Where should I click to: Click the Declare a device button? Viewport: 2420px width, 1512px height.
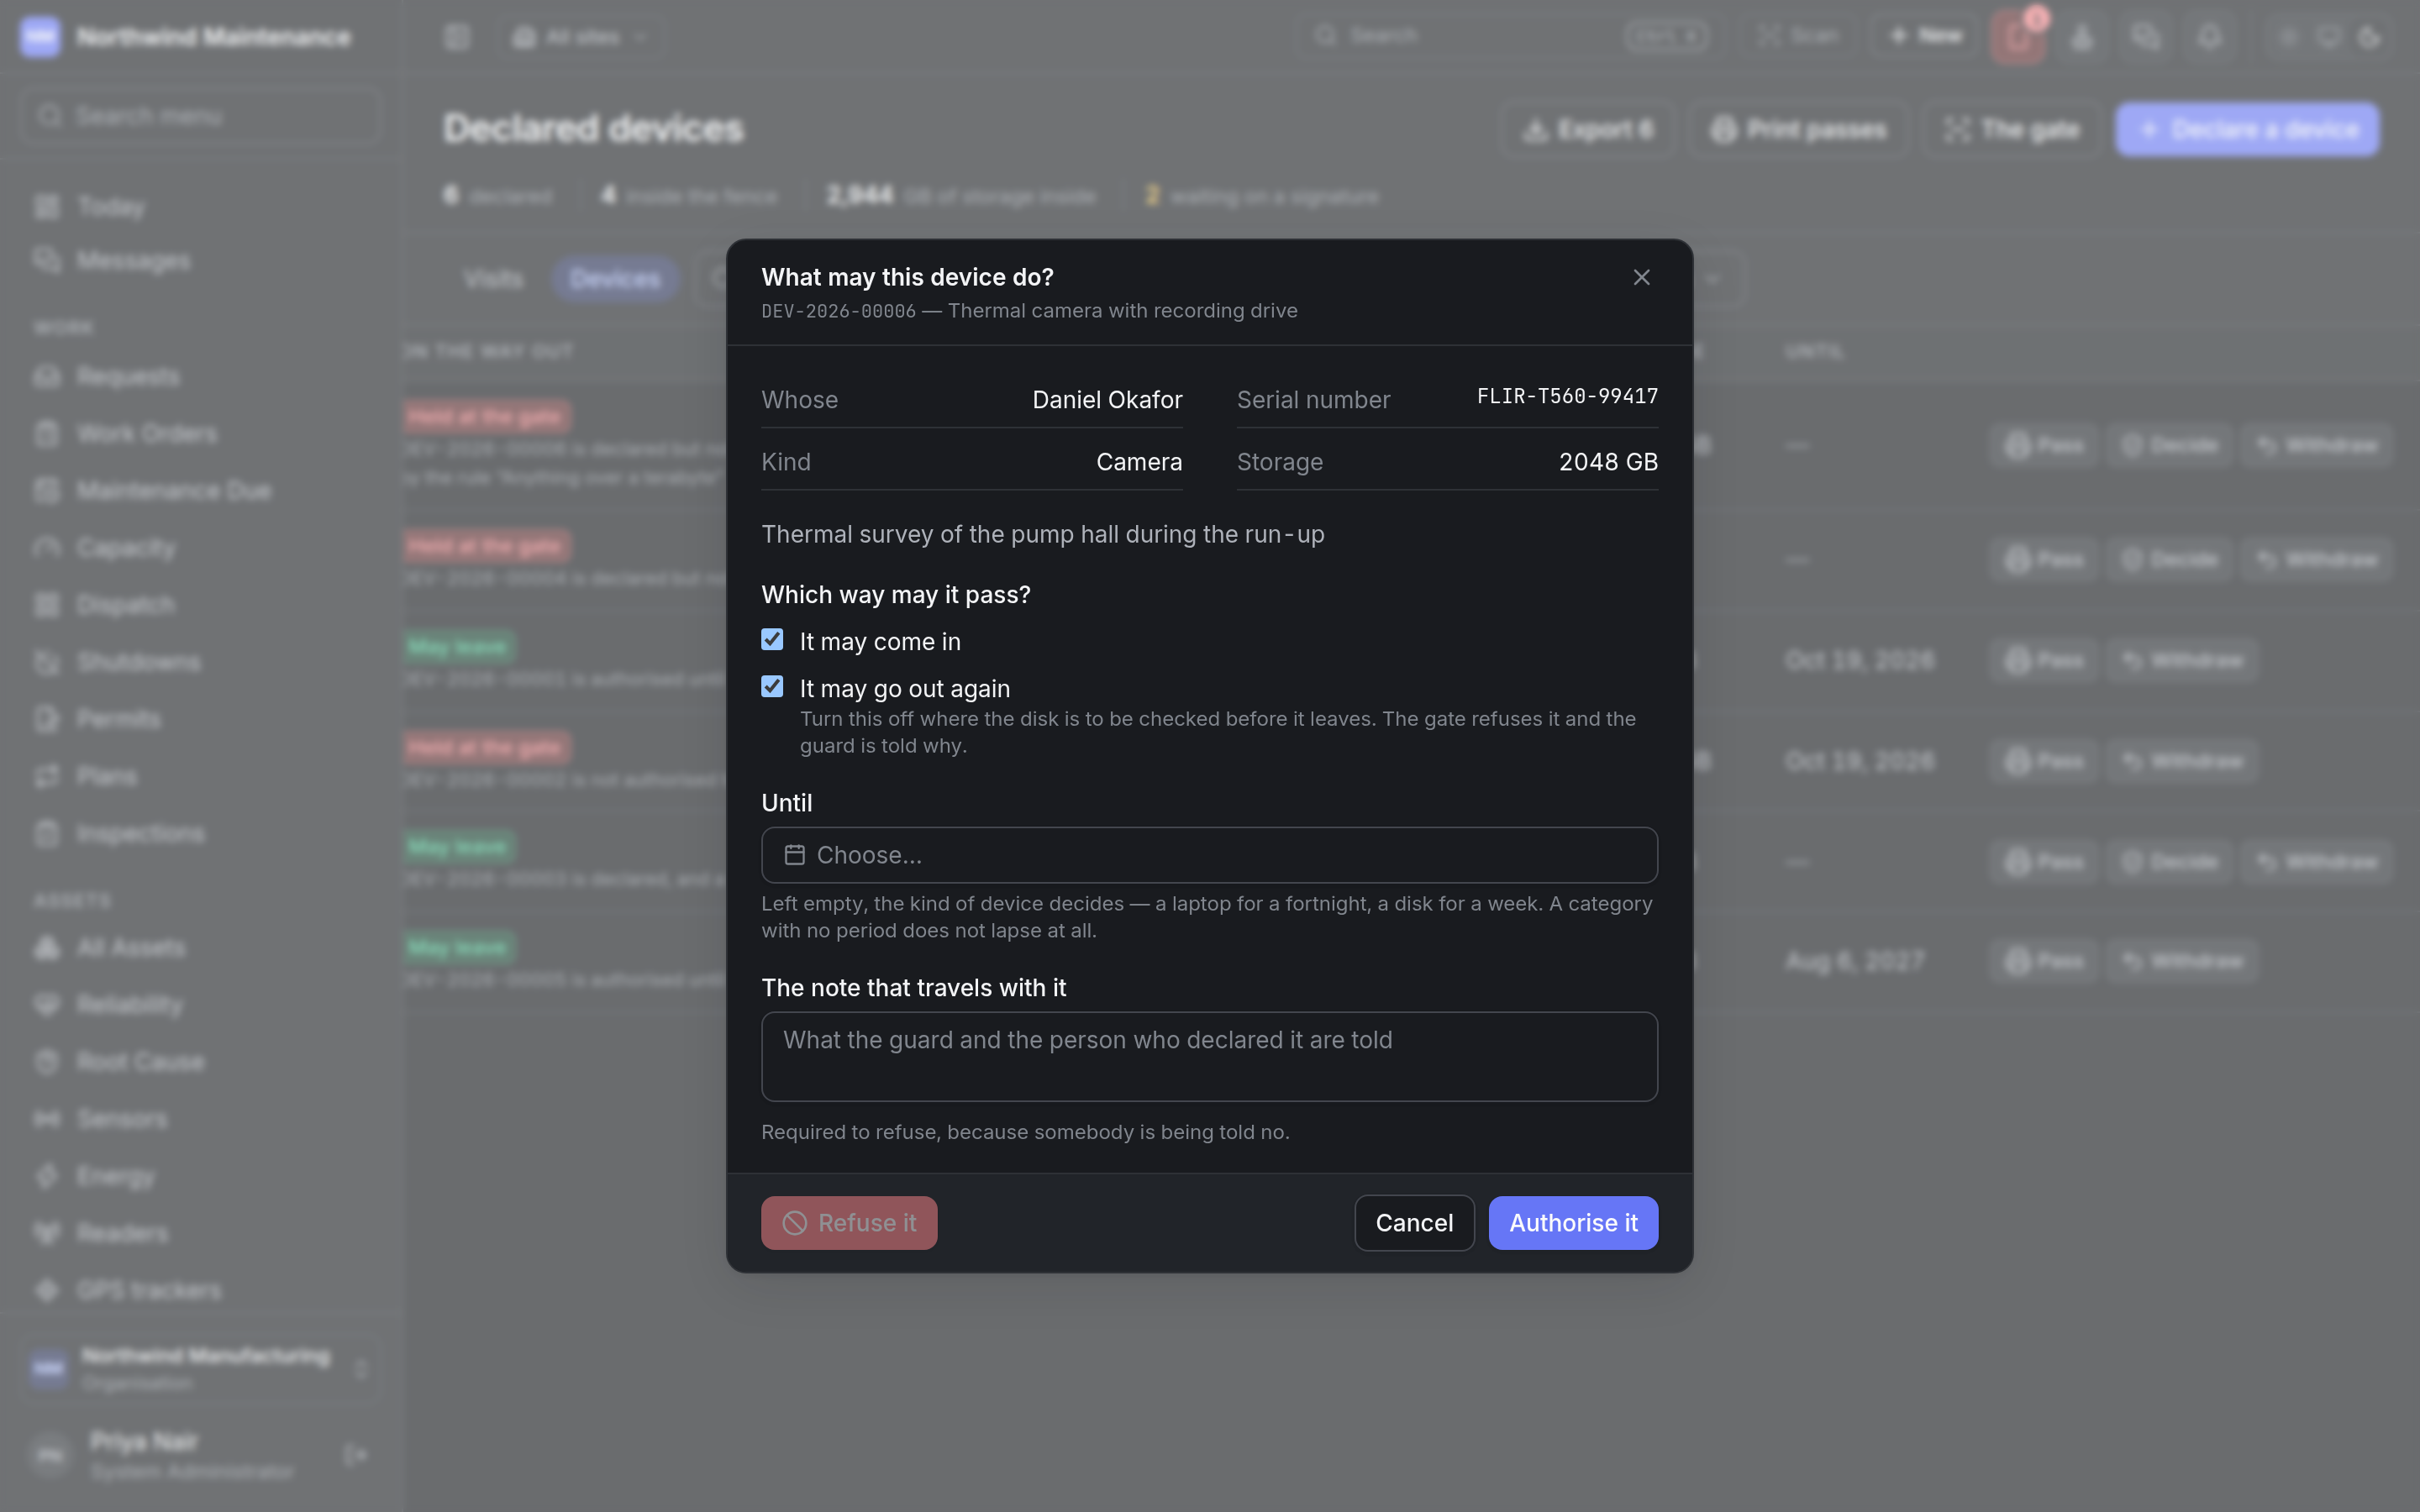(2247, 129)
